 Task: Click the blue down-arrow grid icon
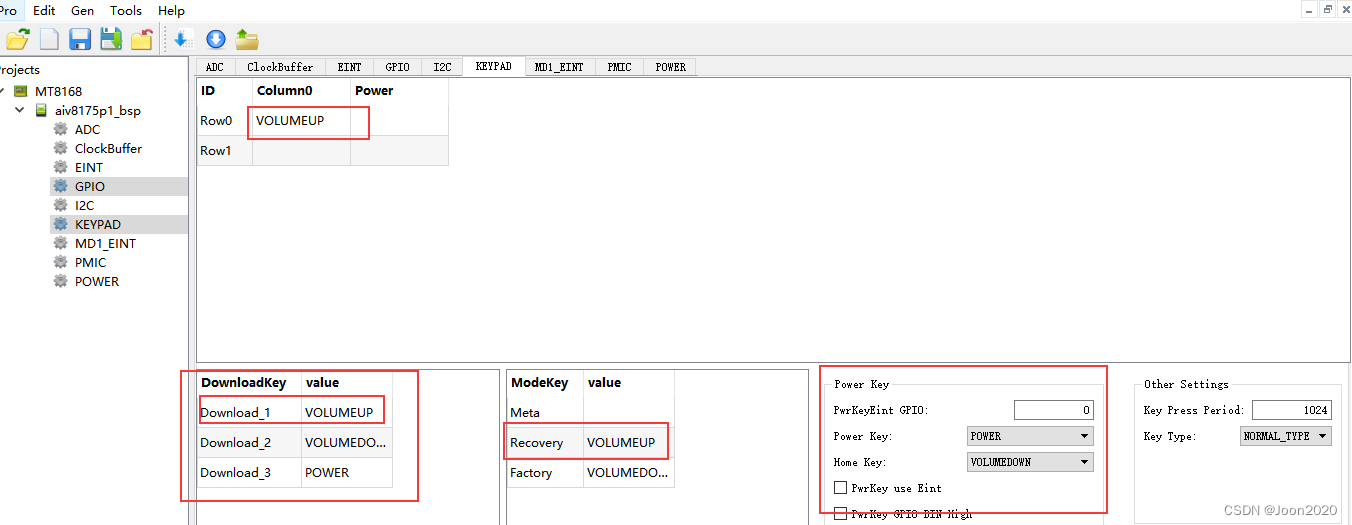click(x=182, y=40)
